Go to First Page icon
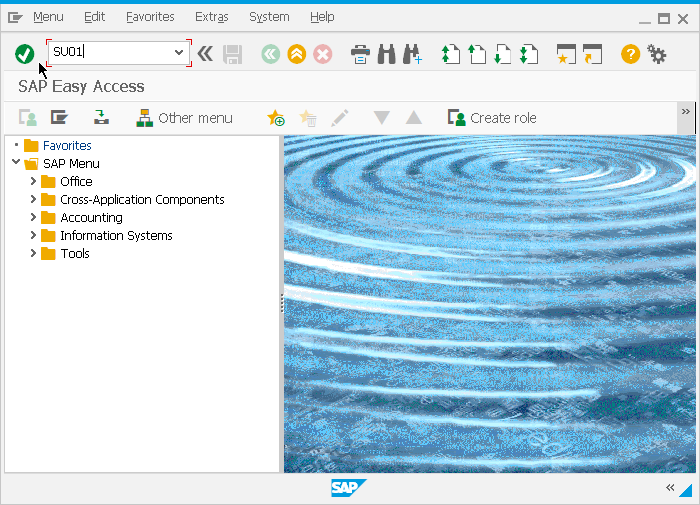 450,54
